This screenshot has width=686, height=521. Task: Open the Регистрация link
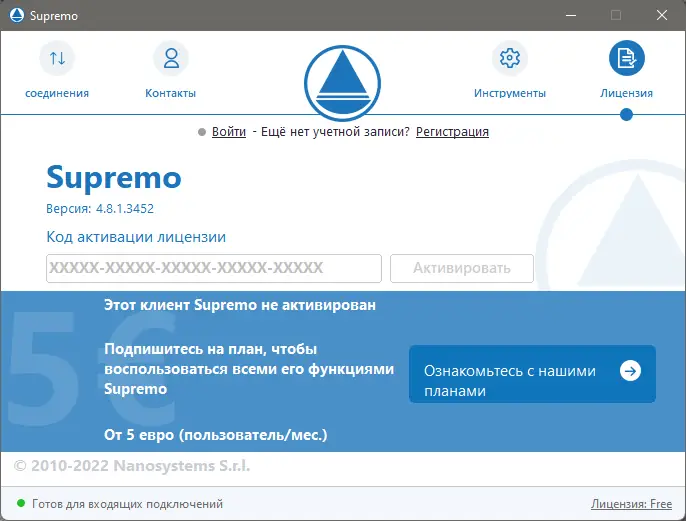pyautogui.click(x=452, y=132)
